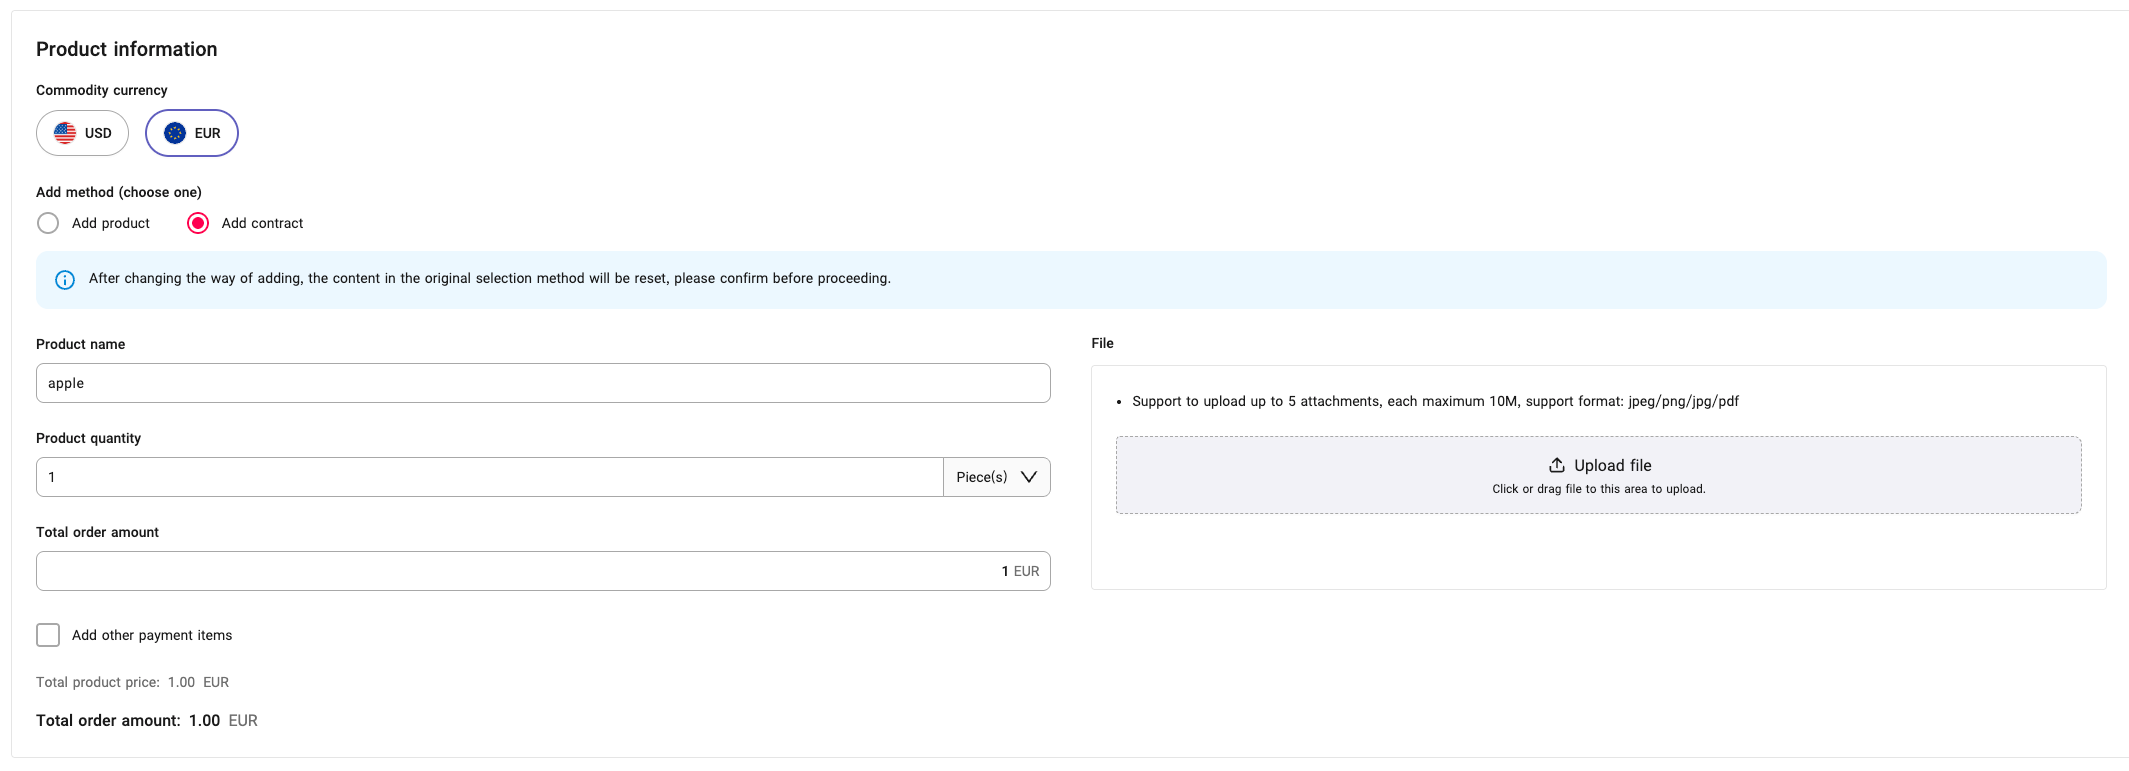Screen dimensions: 2129x771
Task: Click the Add product label text
Action: [111, 223]
